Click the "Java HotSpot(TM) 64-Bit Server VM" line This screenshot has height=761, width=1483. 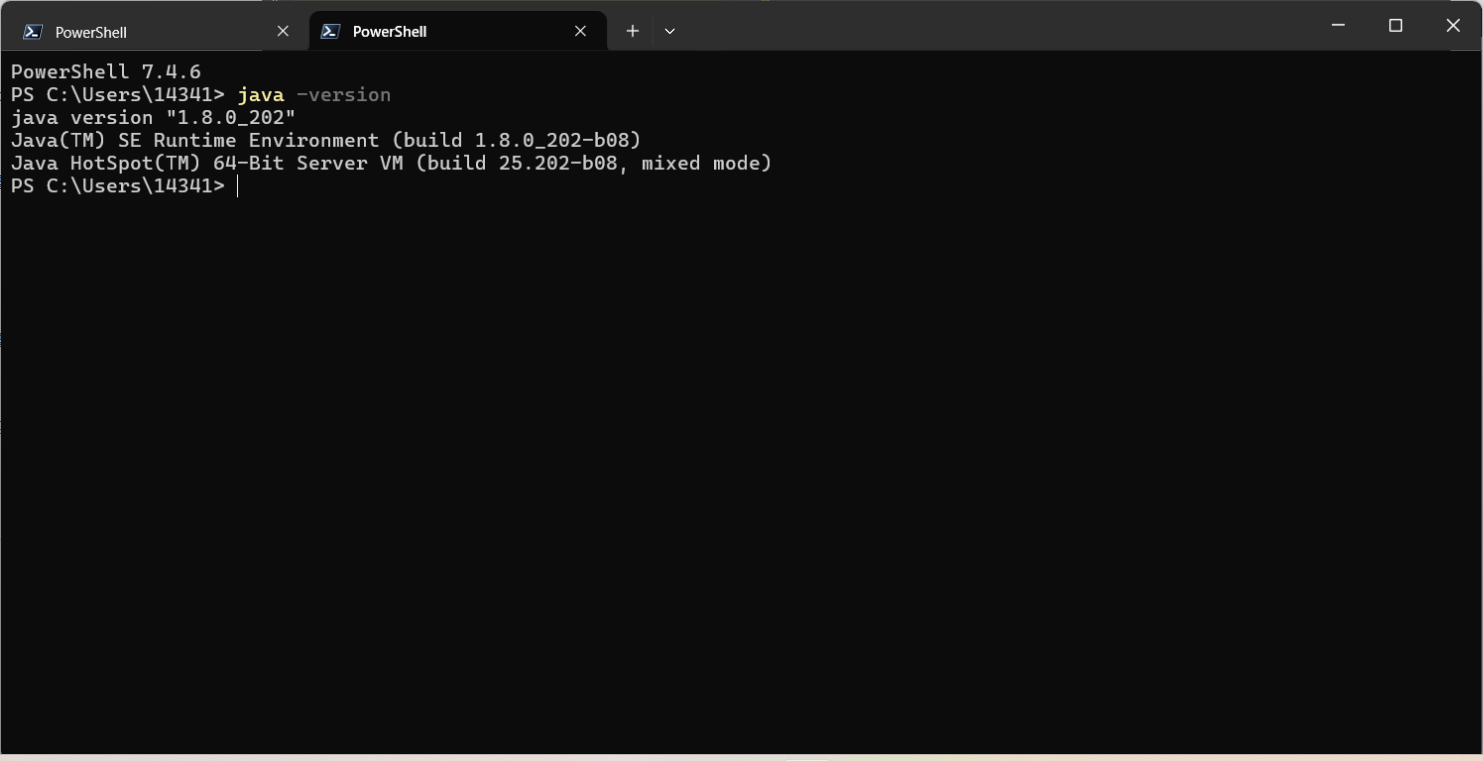pyautogui.click(x=391, y=163)
